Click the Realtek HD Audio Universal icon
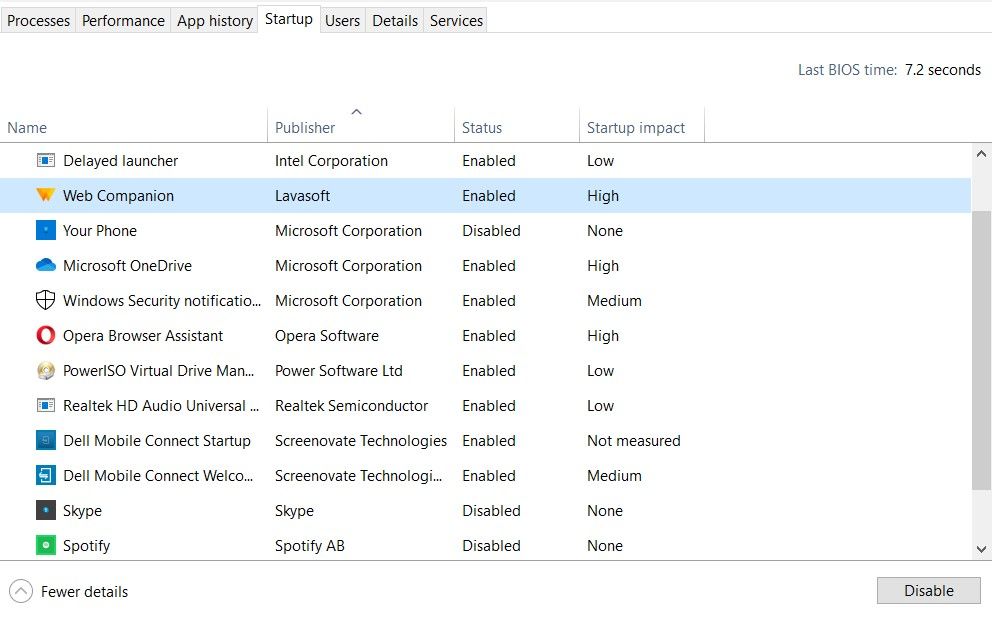 pyautogui.click(x=46, y=405)
